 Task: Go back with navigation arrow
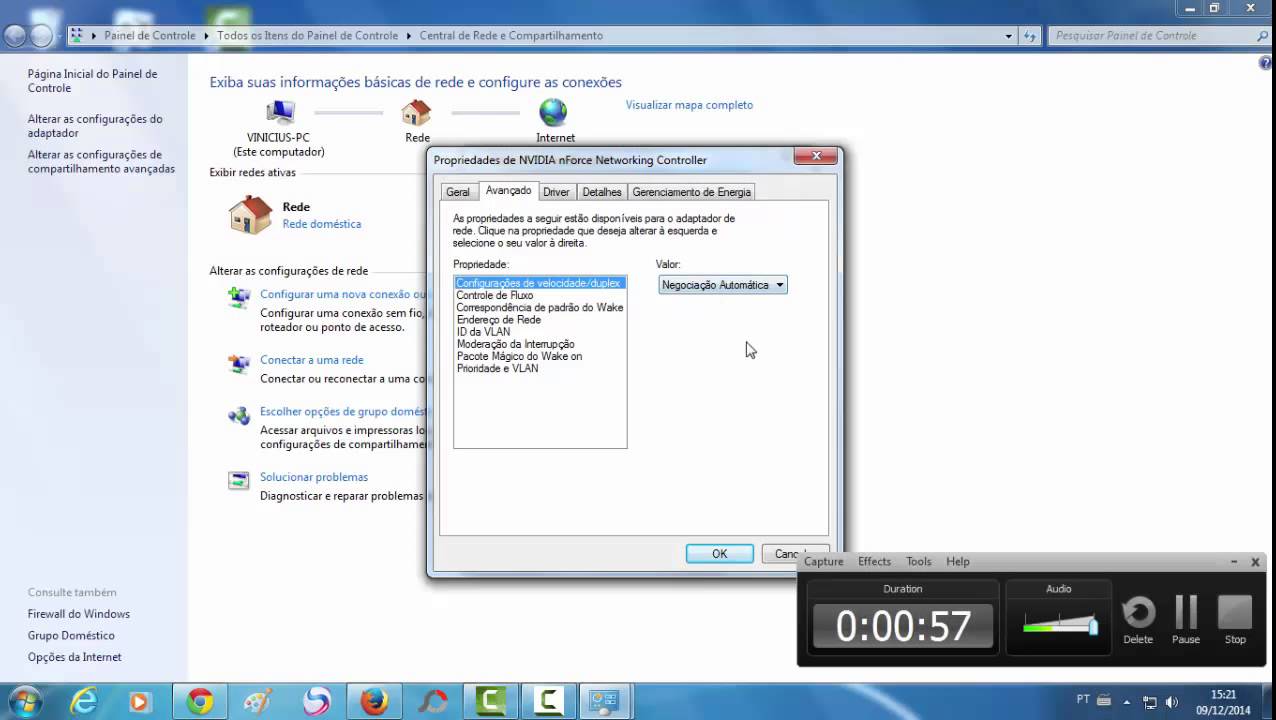15,36
